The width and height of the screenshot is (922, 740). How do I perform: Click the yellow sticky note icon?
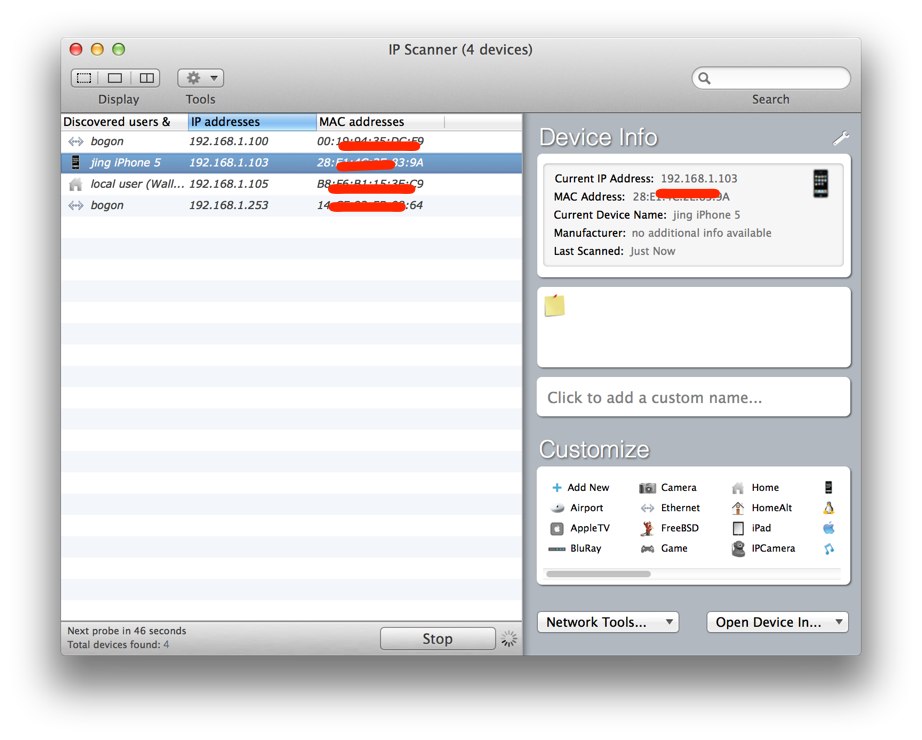coord(554,305)
